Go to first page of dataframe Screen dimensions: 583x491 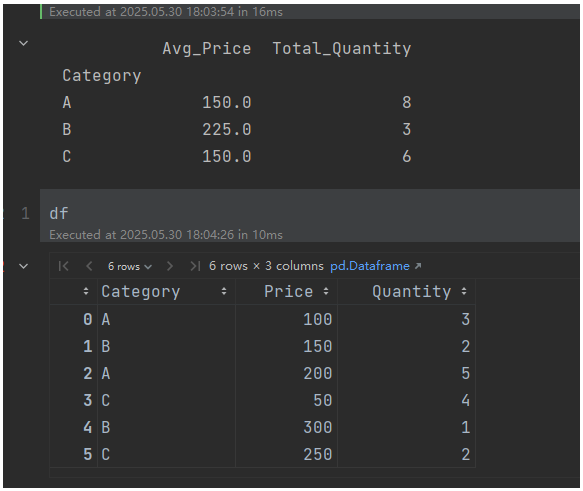64,266
